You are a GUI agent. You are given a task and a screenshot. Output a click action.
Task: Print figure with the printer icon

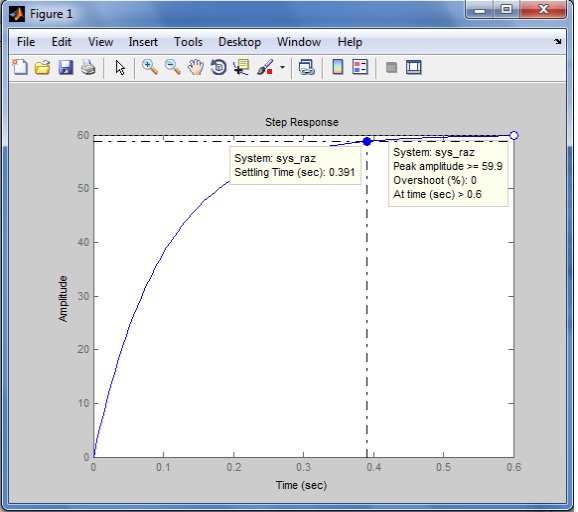pos(88,67)
